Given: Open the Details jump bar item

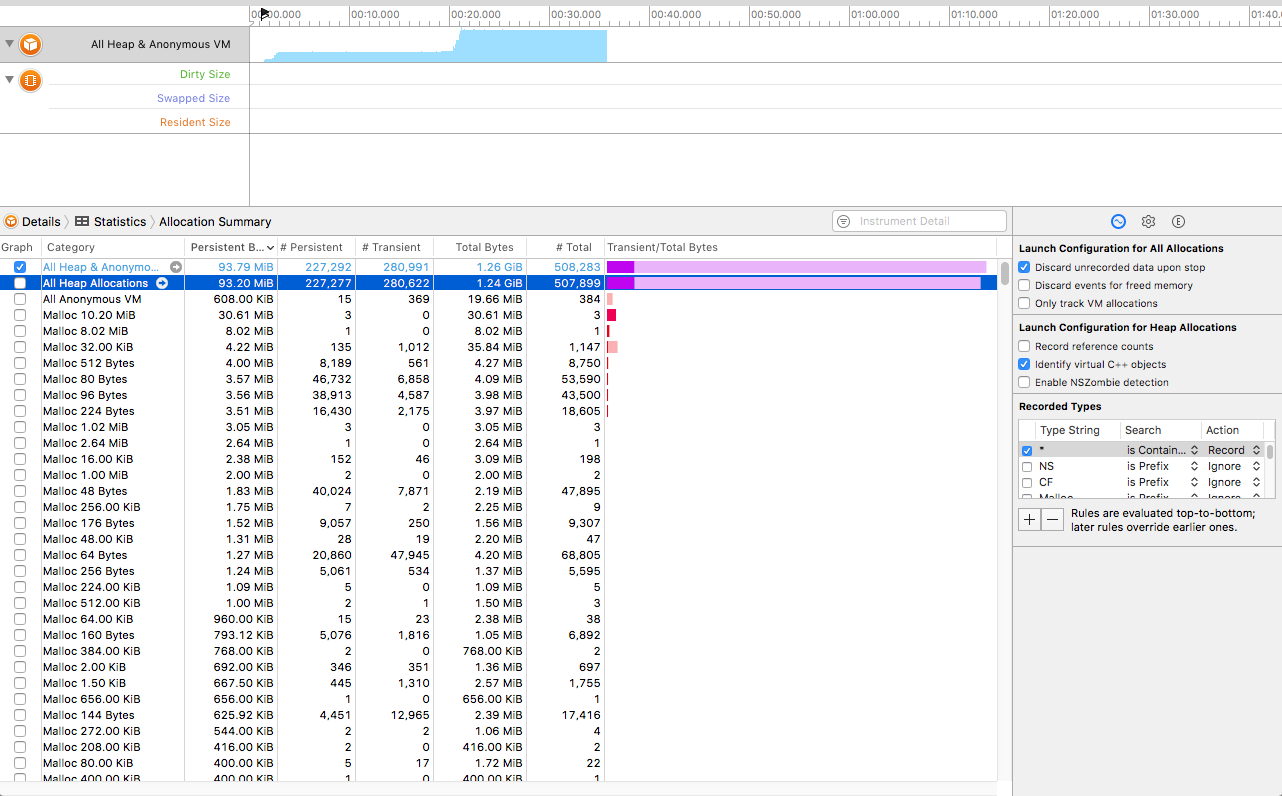Looking at the screenshot, I should click(x=41, y=222).
